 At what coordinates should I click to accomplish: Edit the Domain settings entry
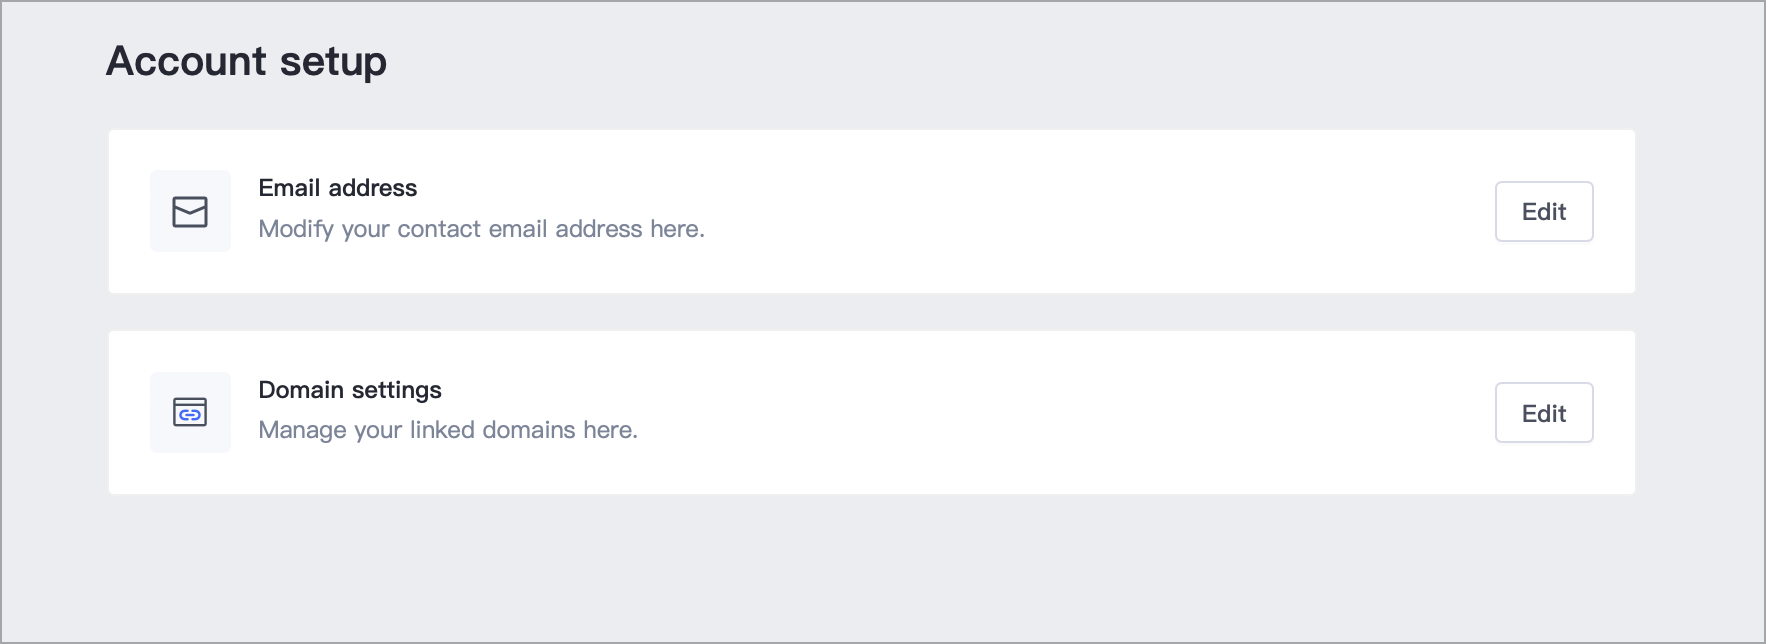(1544, 413)
